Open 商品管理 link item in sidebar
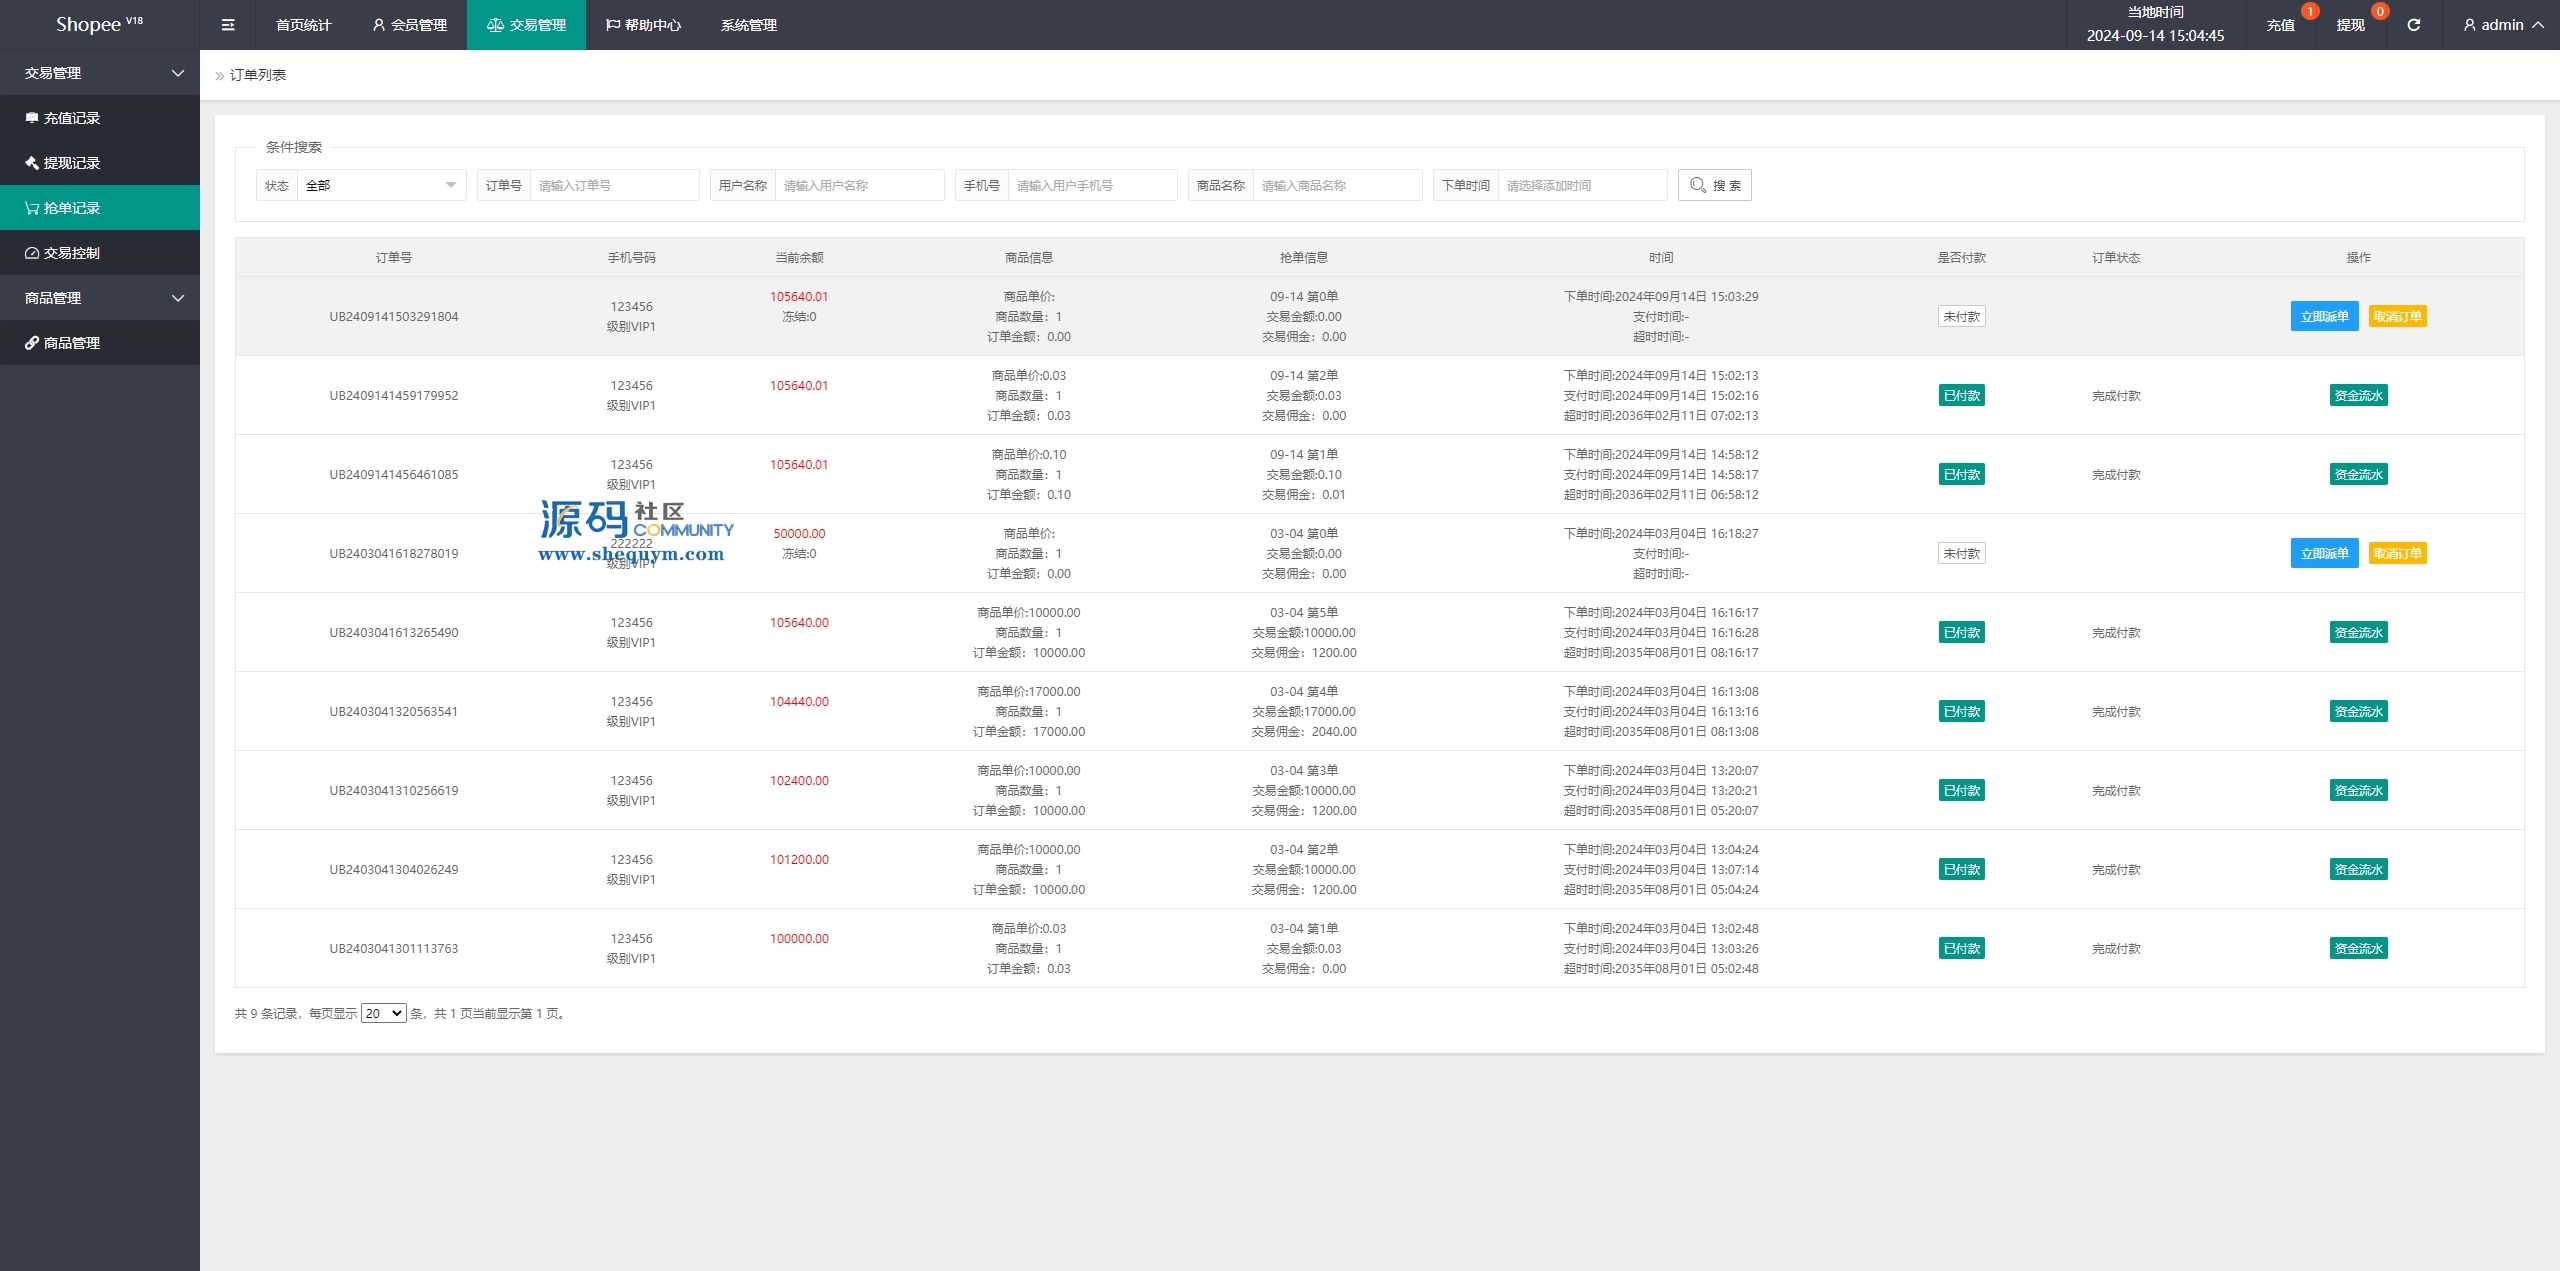 (x=72, y=343)
